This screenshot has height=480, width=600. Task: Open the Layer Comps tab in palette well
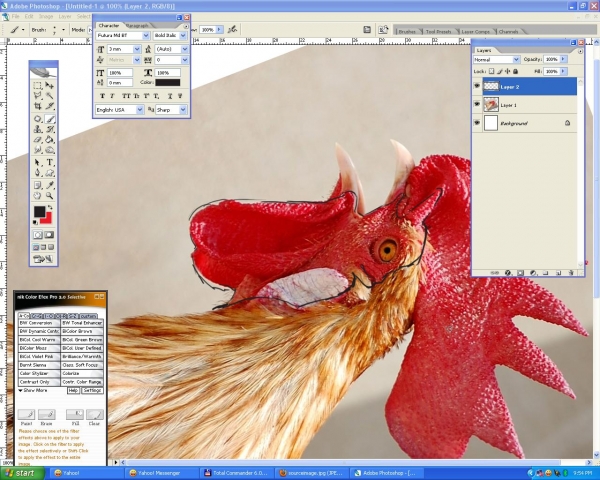pyautogui.click(x=475, y=31)
